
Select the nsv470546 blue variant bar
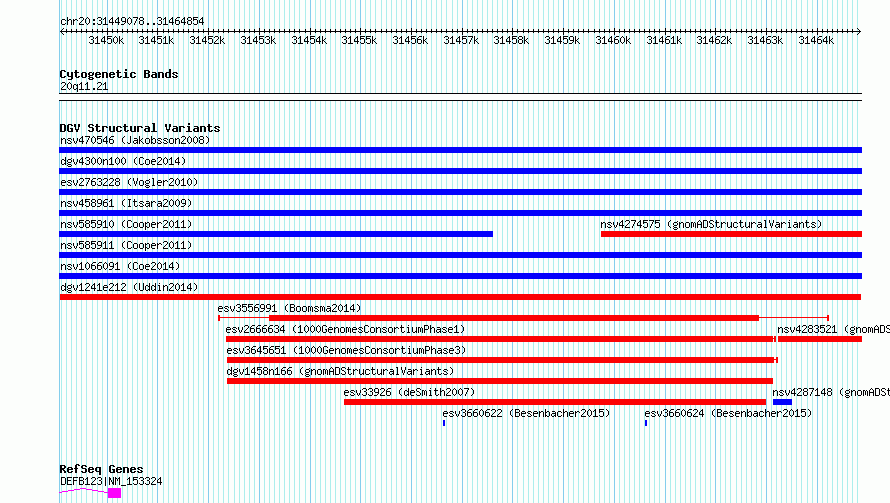460,150
